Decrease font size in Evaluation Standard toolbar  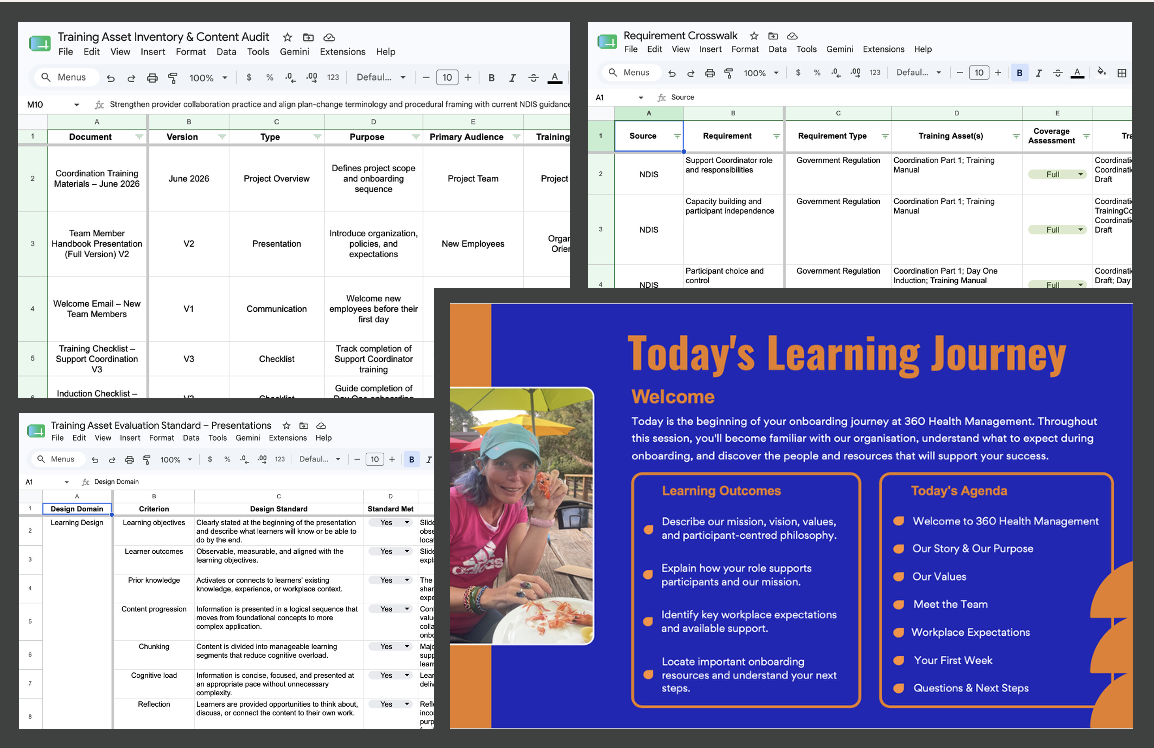tap(357, 459)
